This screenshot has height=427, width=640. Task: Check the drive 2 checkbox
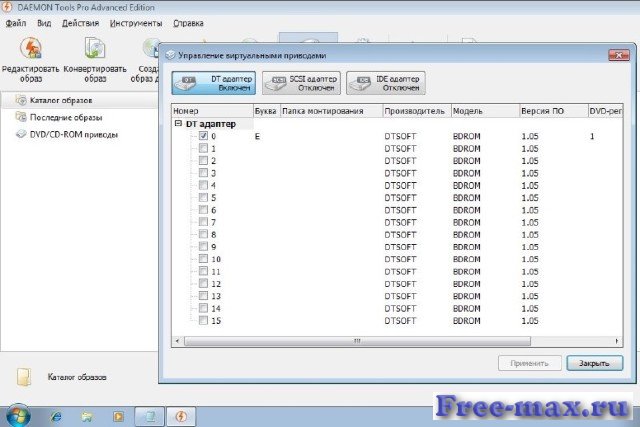click(x=203, y=160)
